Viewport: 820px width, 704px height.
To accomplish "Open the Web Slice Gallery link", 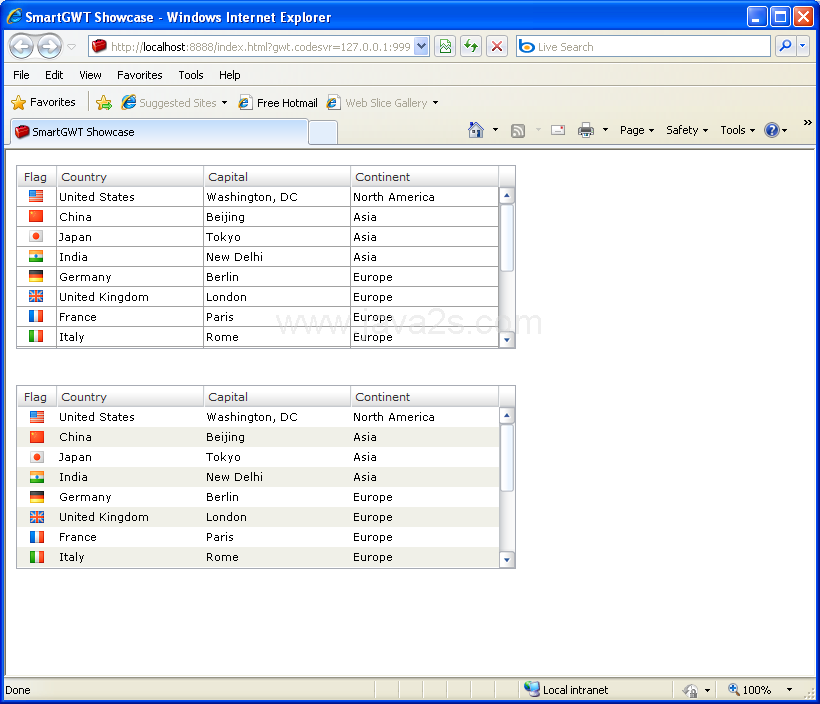I will [x=382, y=103].
